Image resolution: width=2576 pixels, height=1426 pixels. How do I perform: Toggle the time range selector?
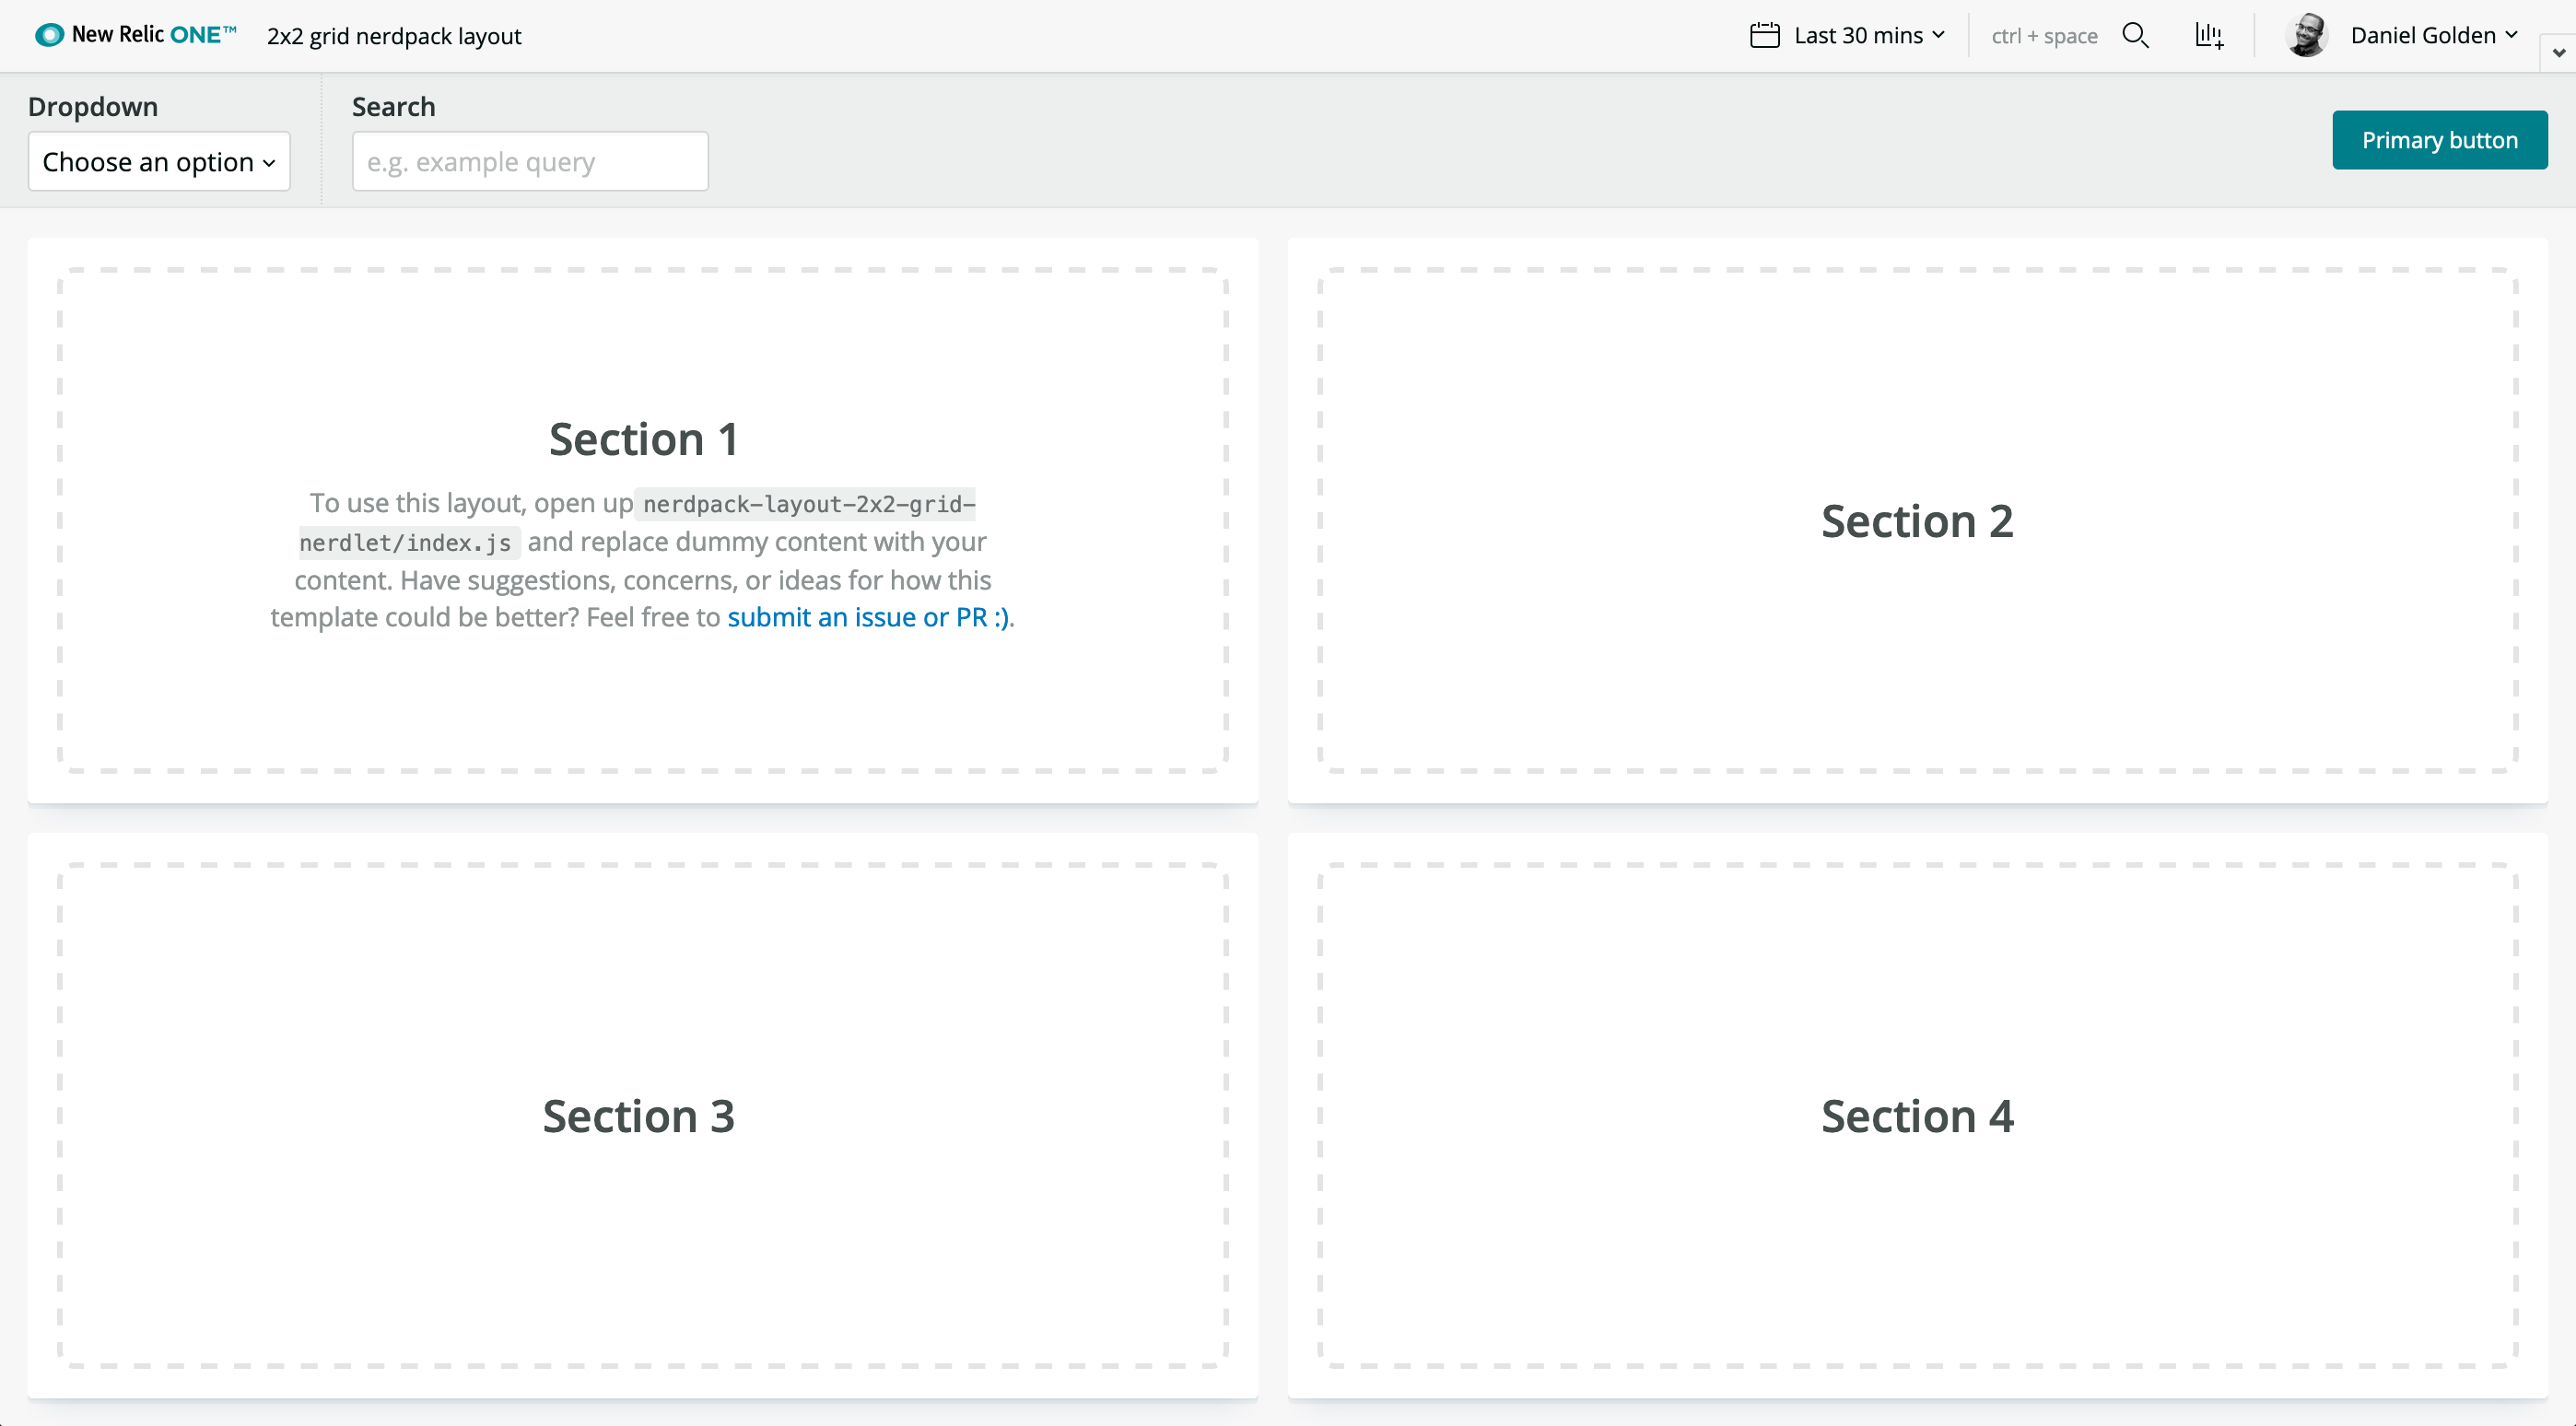pyautogui.click(x=1849, y=35)
